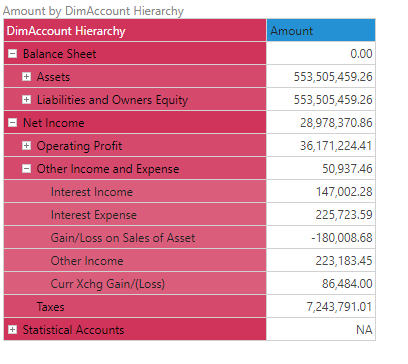Click the Balance Sheet amount 0.00
Image resolution: width=408 pixels, height=364 pixels.
[x=361, y=54]
